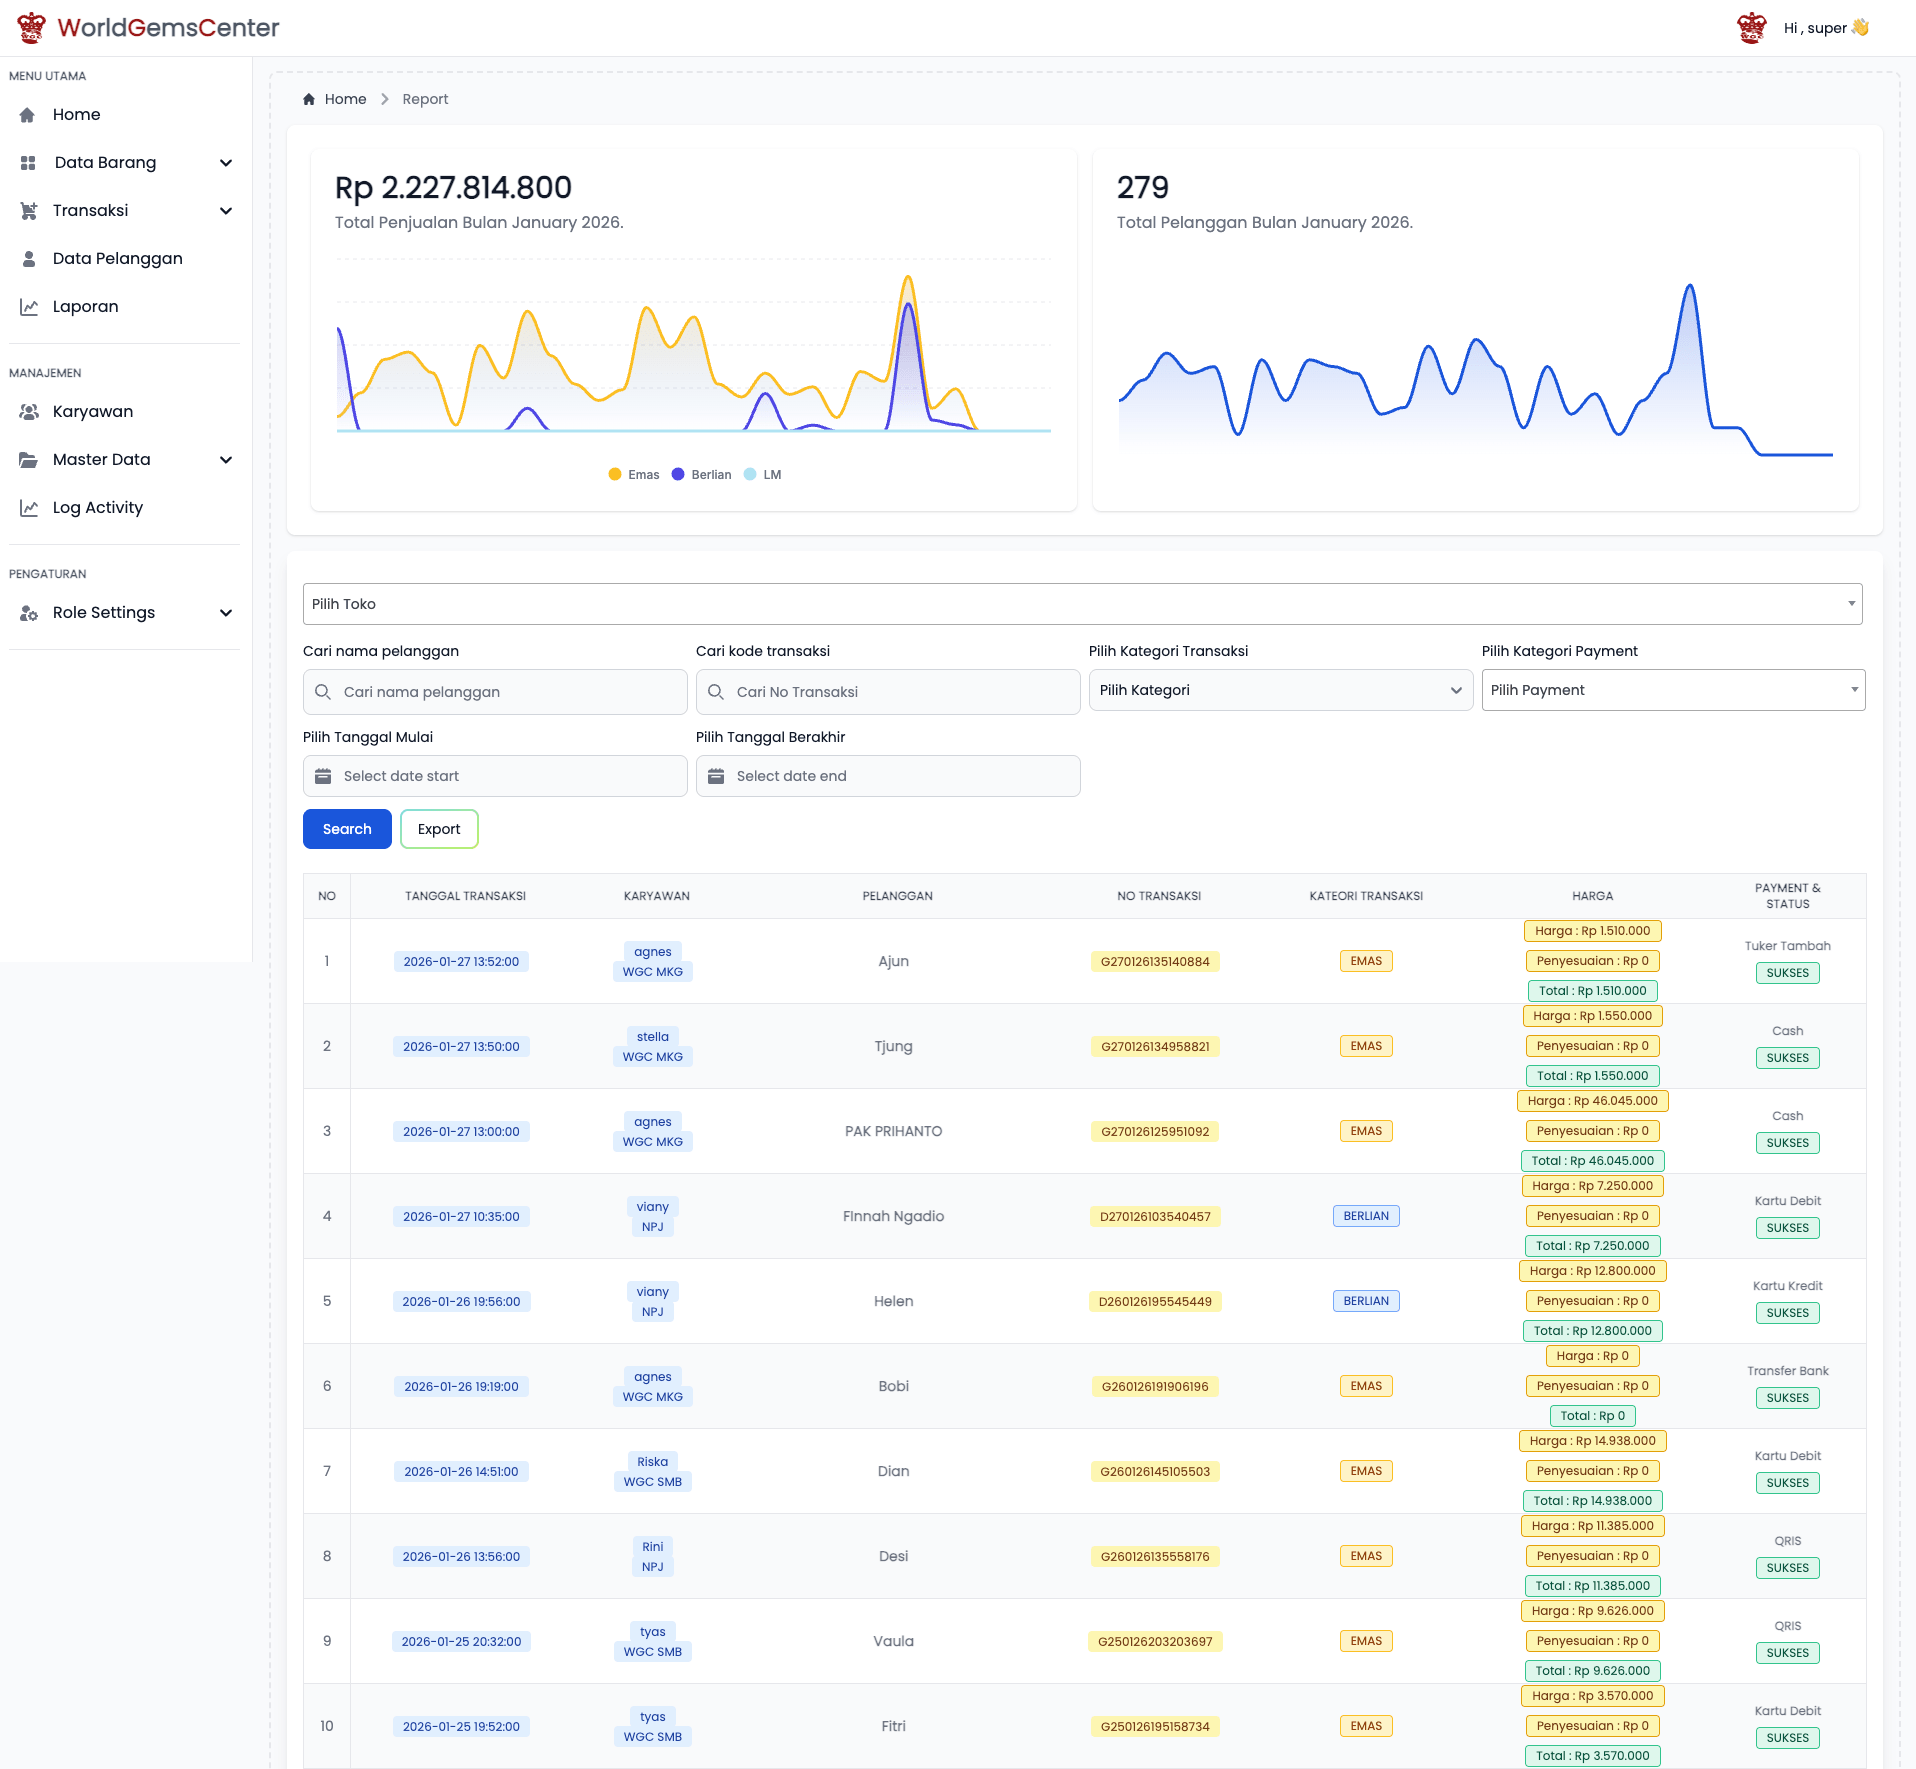Toggle the Berlian legend series

tap(702, 475)
